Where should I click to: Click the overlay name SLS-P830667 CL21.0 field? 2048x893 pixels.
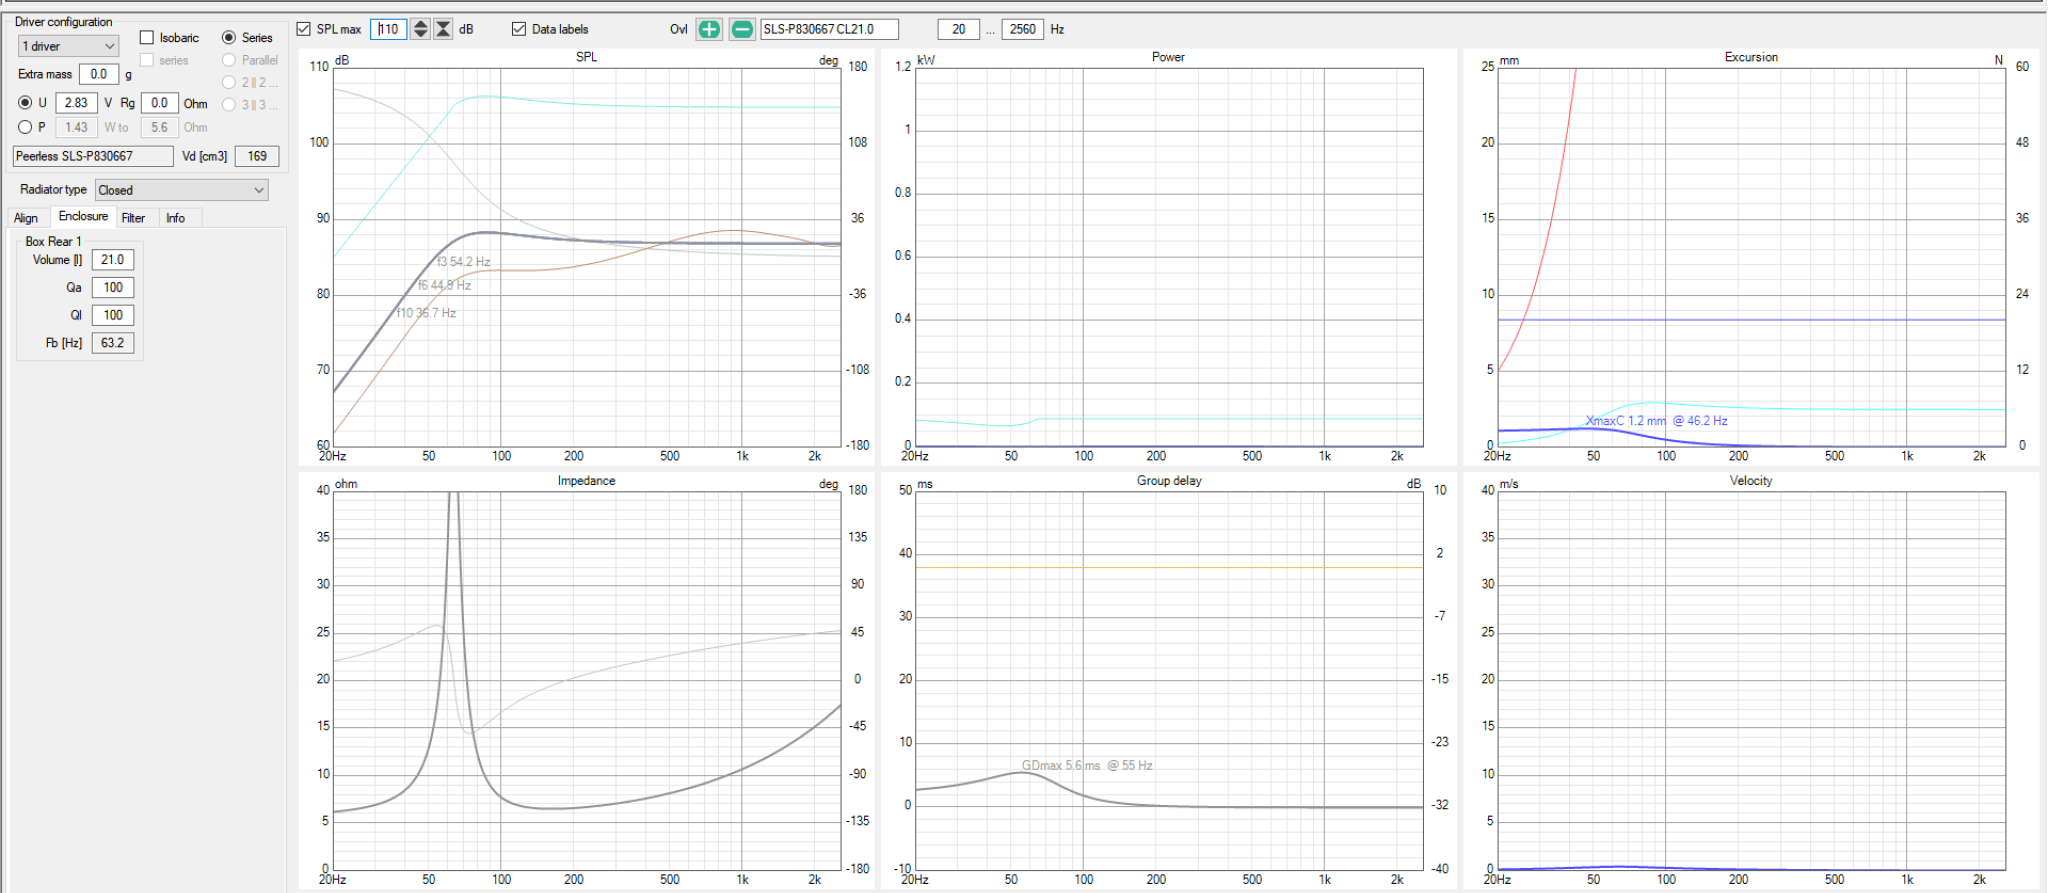[829, 29]
